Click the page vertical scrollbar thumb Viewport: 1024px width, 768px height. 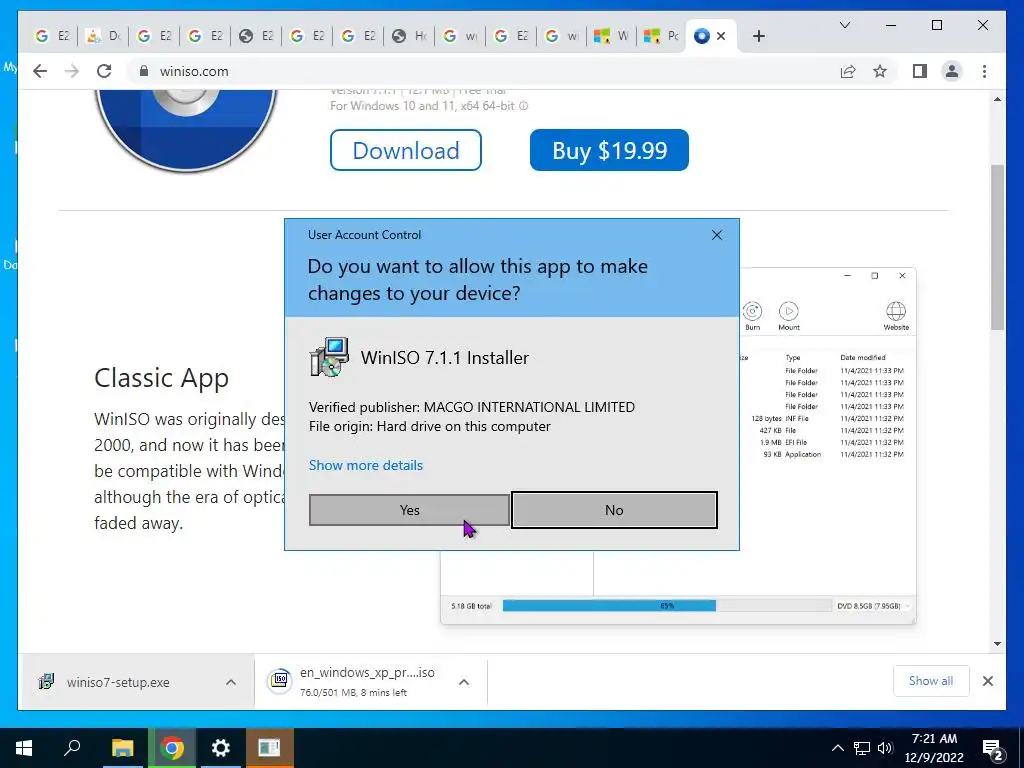point(997,247)
